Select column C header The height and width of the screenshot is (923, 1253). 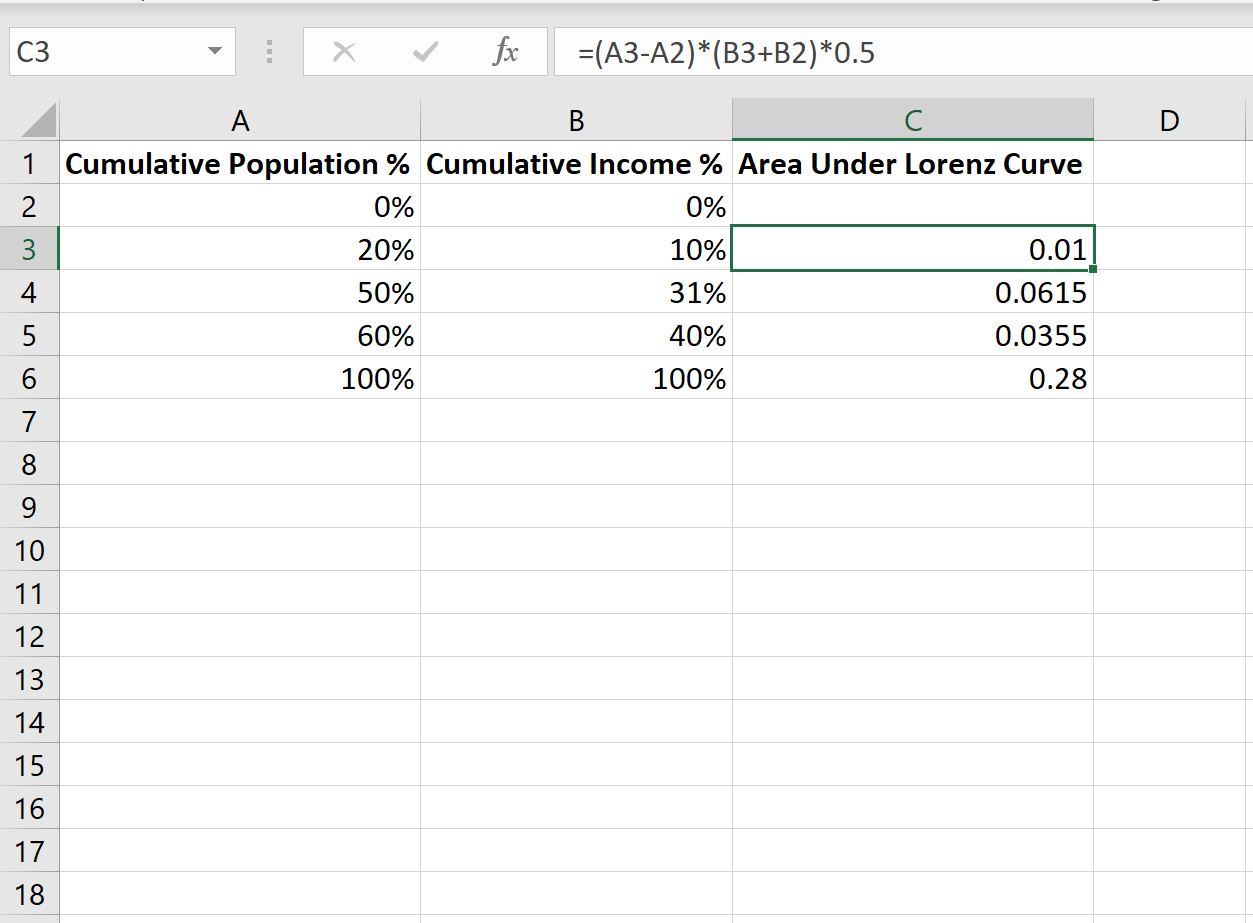[x=912, y=121]
